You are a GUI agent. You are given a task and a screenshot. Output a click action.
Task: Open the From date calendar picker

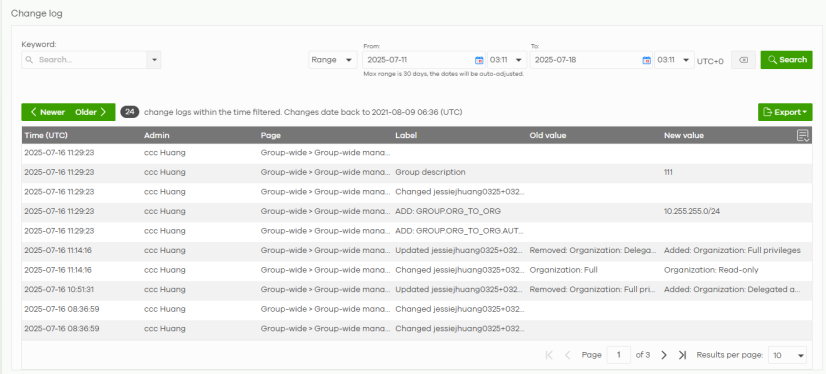point(479,60)
